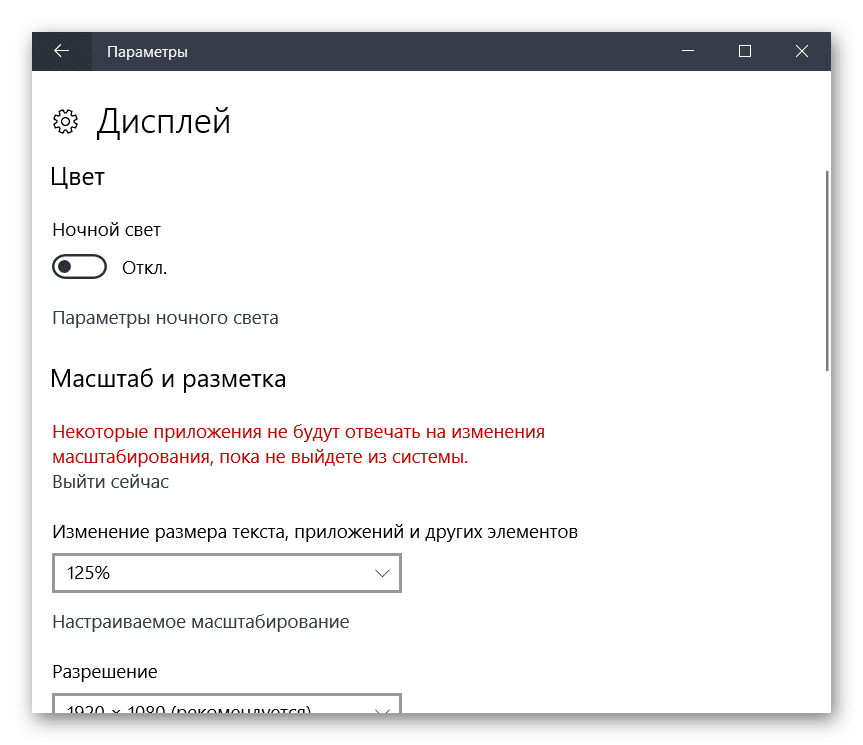Click the Цвет section heading
Screen dimensions: 863x745
click(x=77, y=177)
